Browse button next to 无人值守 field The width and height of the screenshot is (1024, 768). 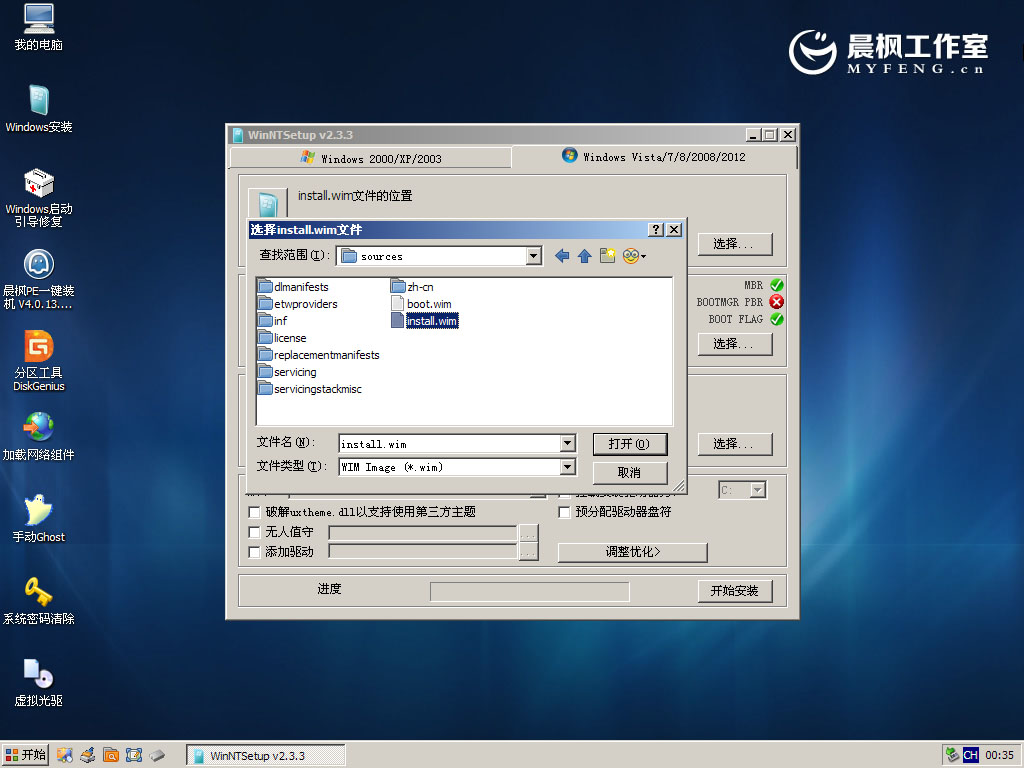[528, 533]
